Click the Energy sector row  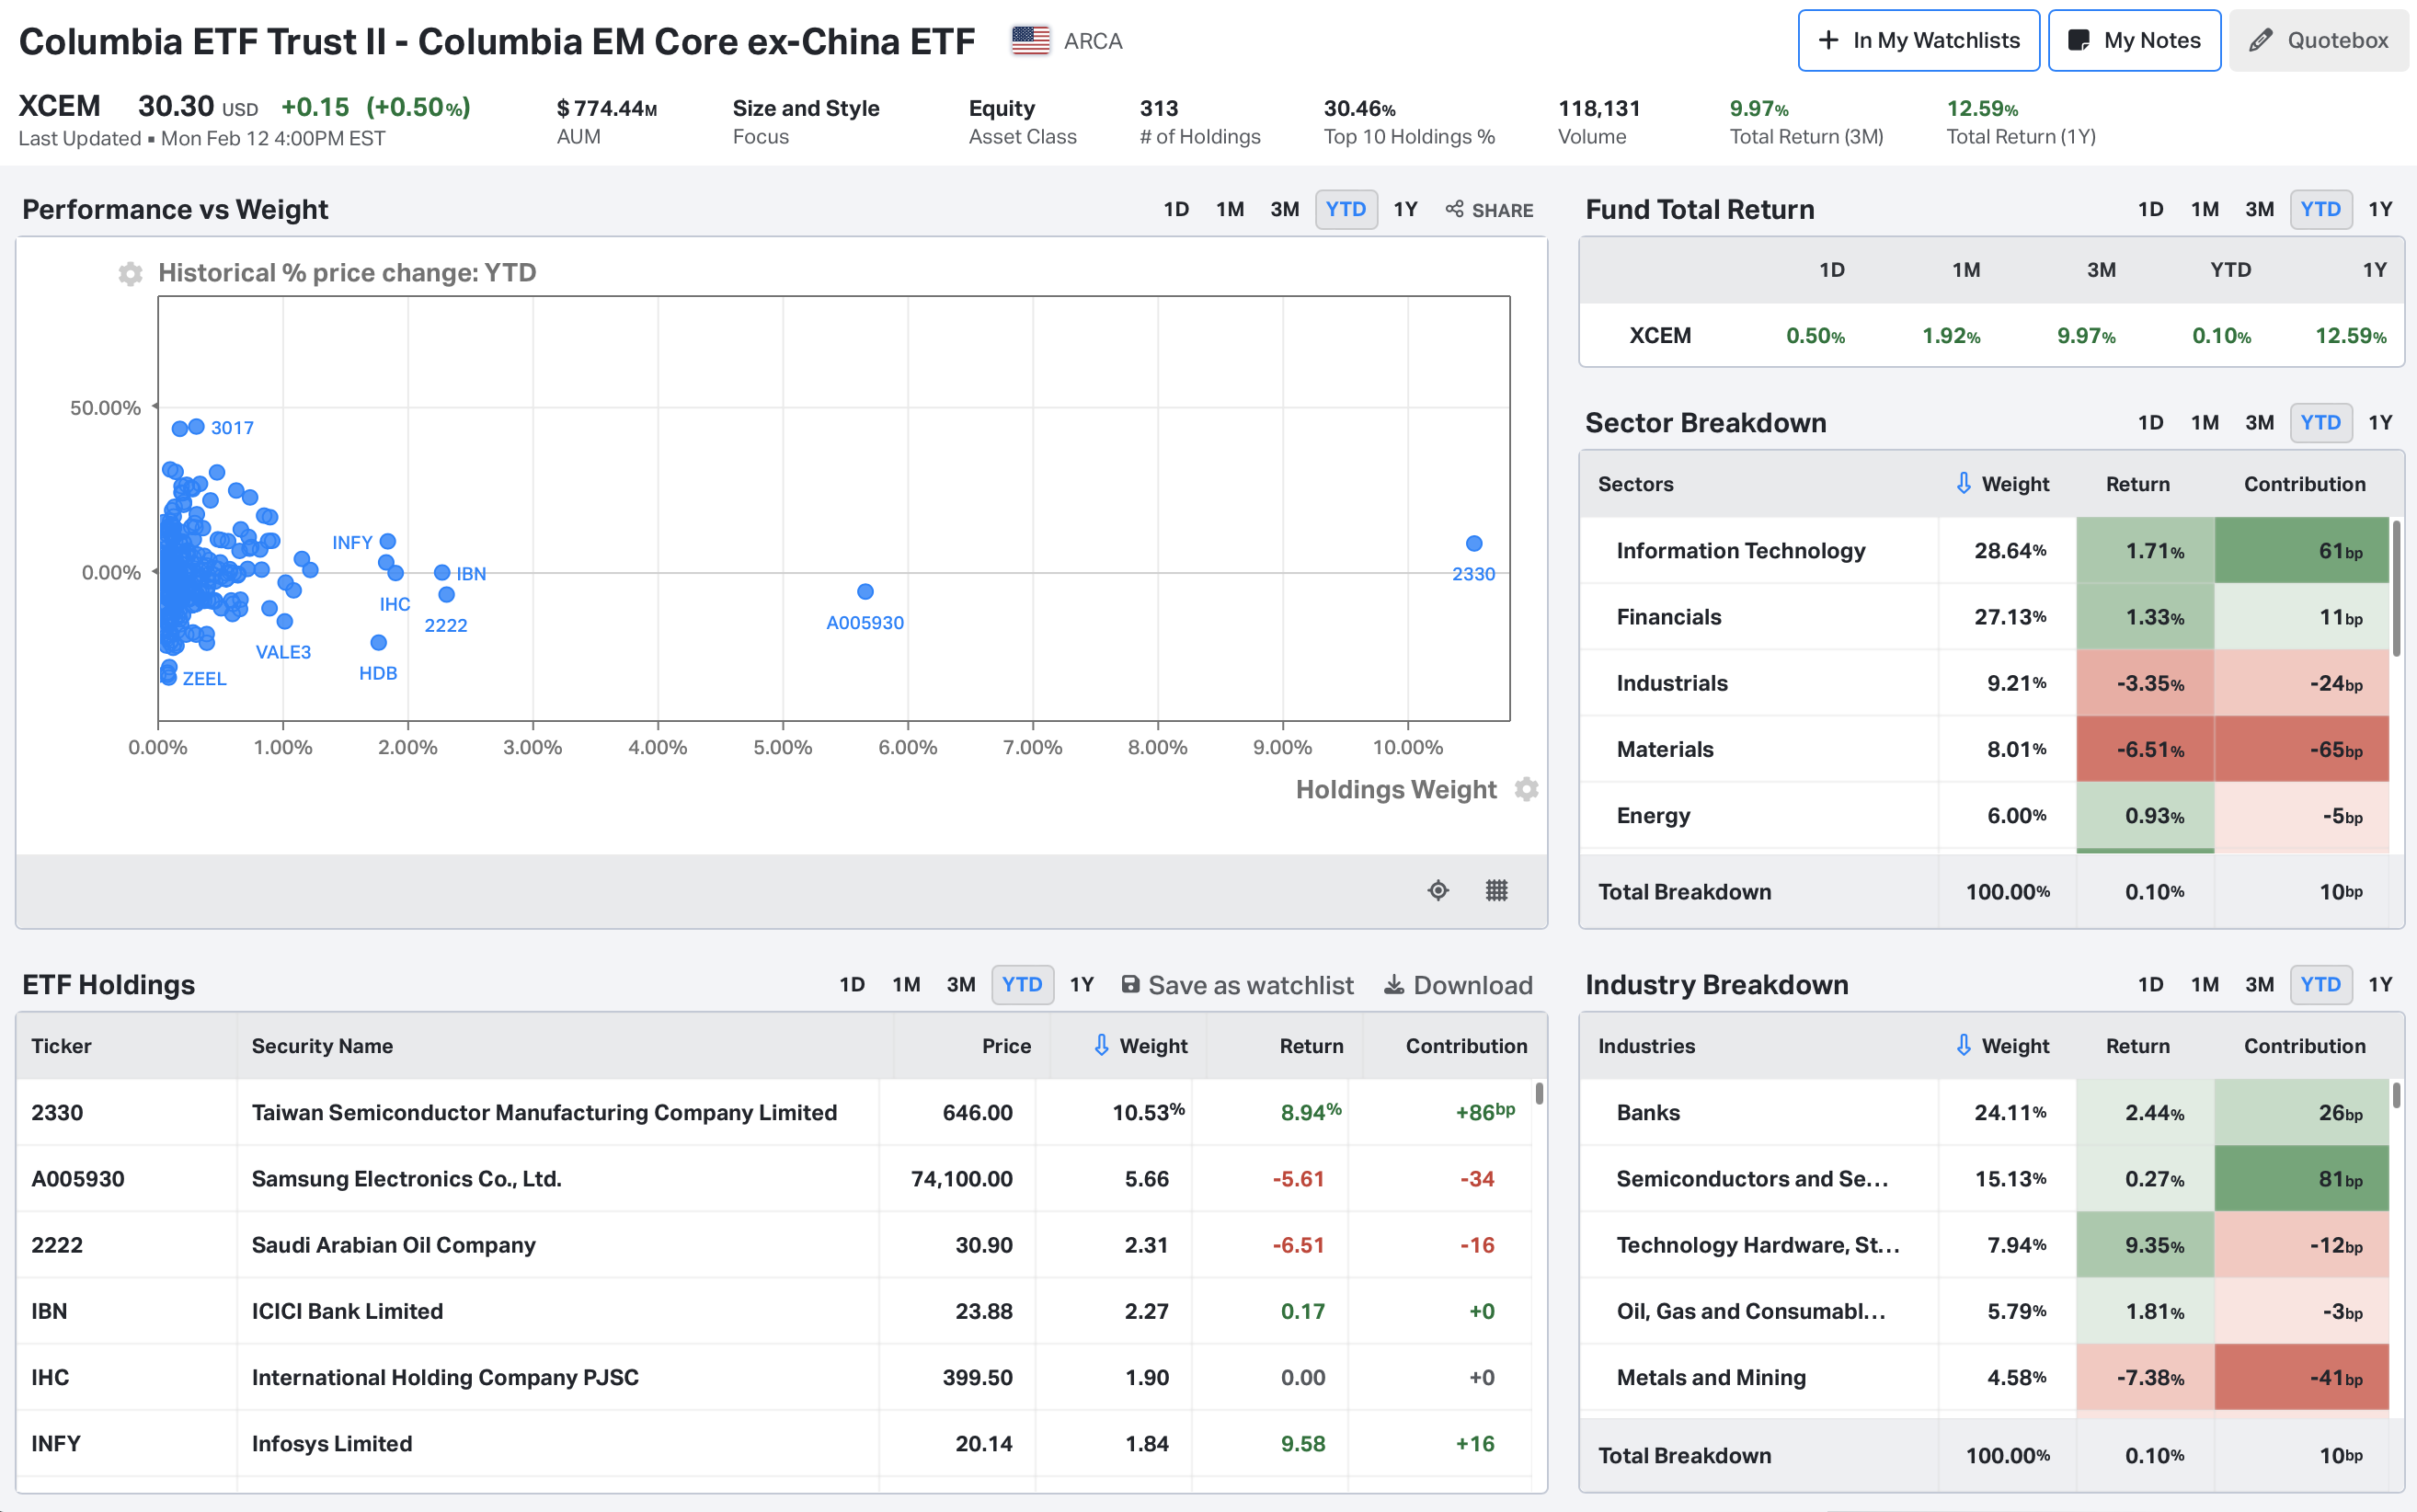tap(1984, 815)
